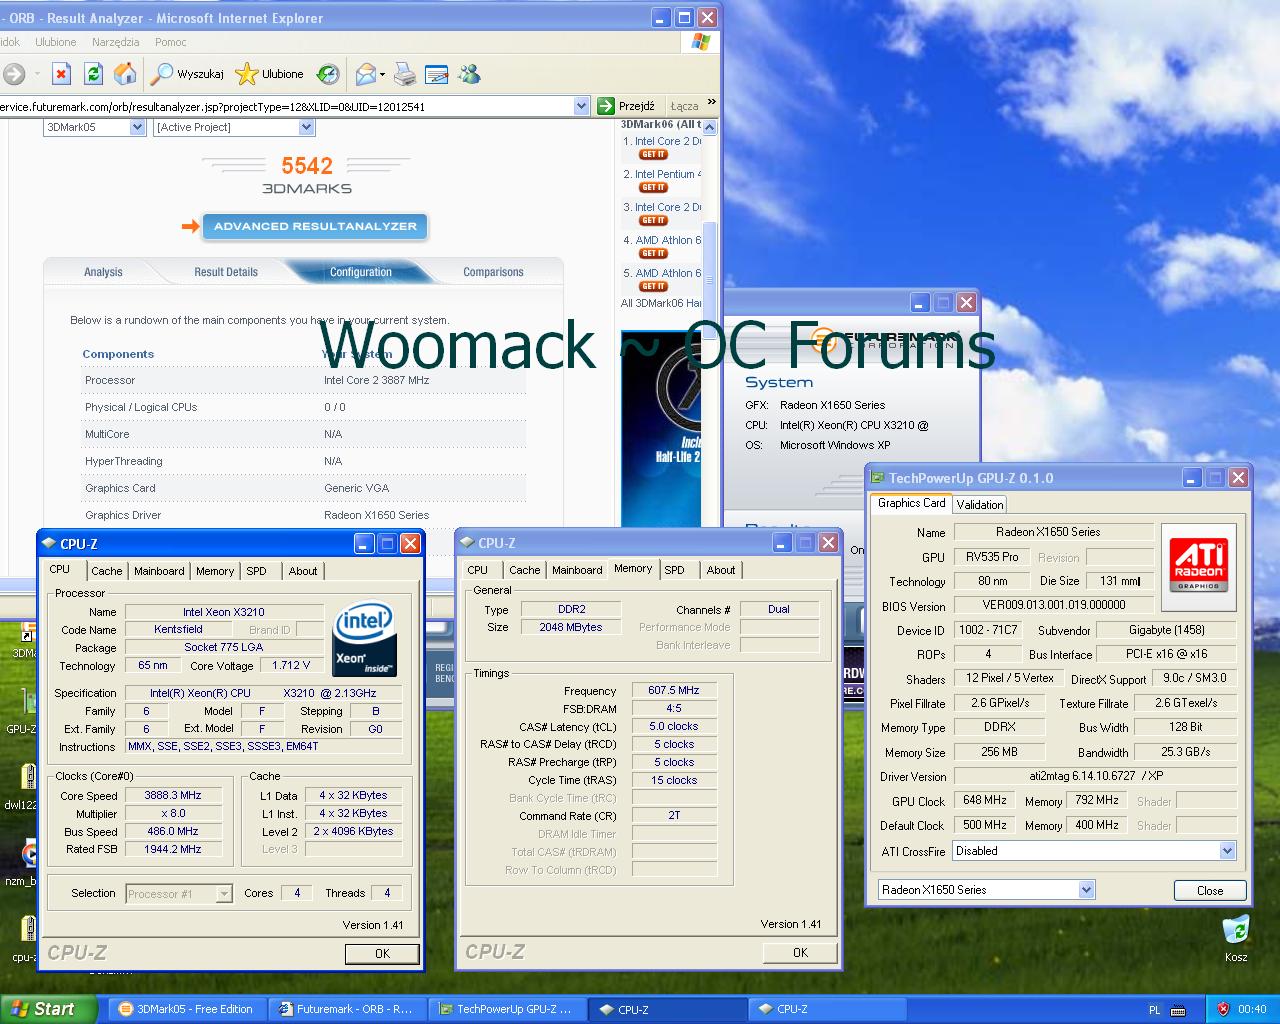Click OK in the memory CPU-Z window
Screen dimensions: 1280x1024
click(800, 953)
